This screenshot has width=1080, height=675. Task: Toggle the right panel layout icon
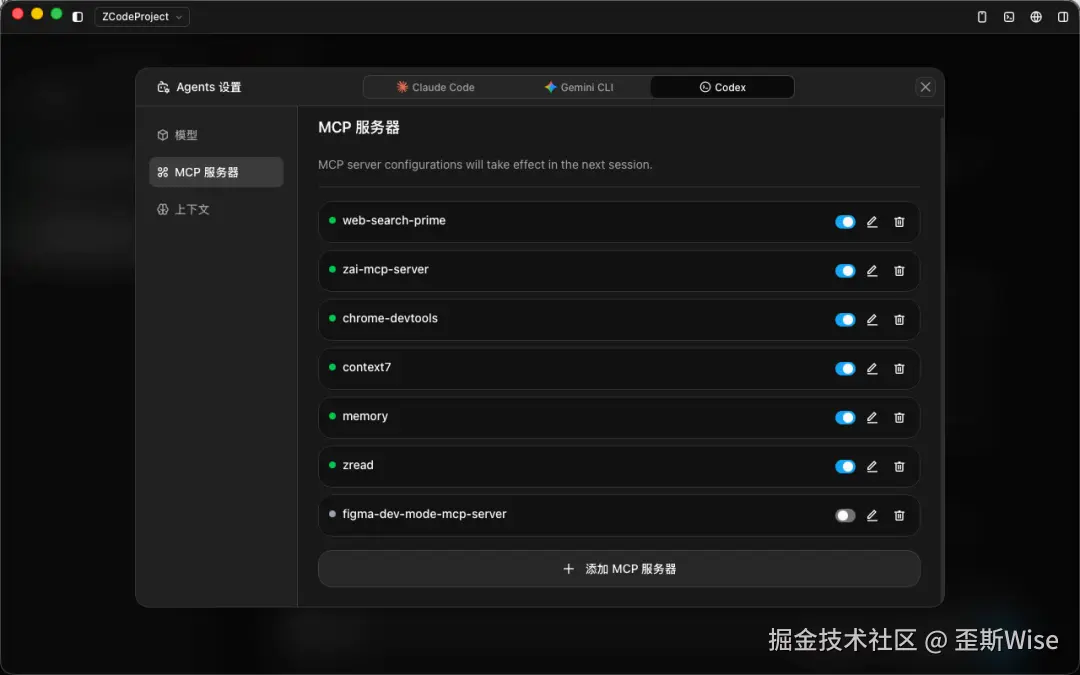(1063, 17)
